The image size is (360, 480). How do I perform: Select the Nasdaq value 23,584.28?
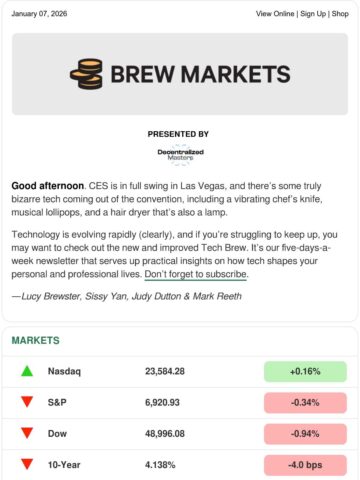pos(165,371)
